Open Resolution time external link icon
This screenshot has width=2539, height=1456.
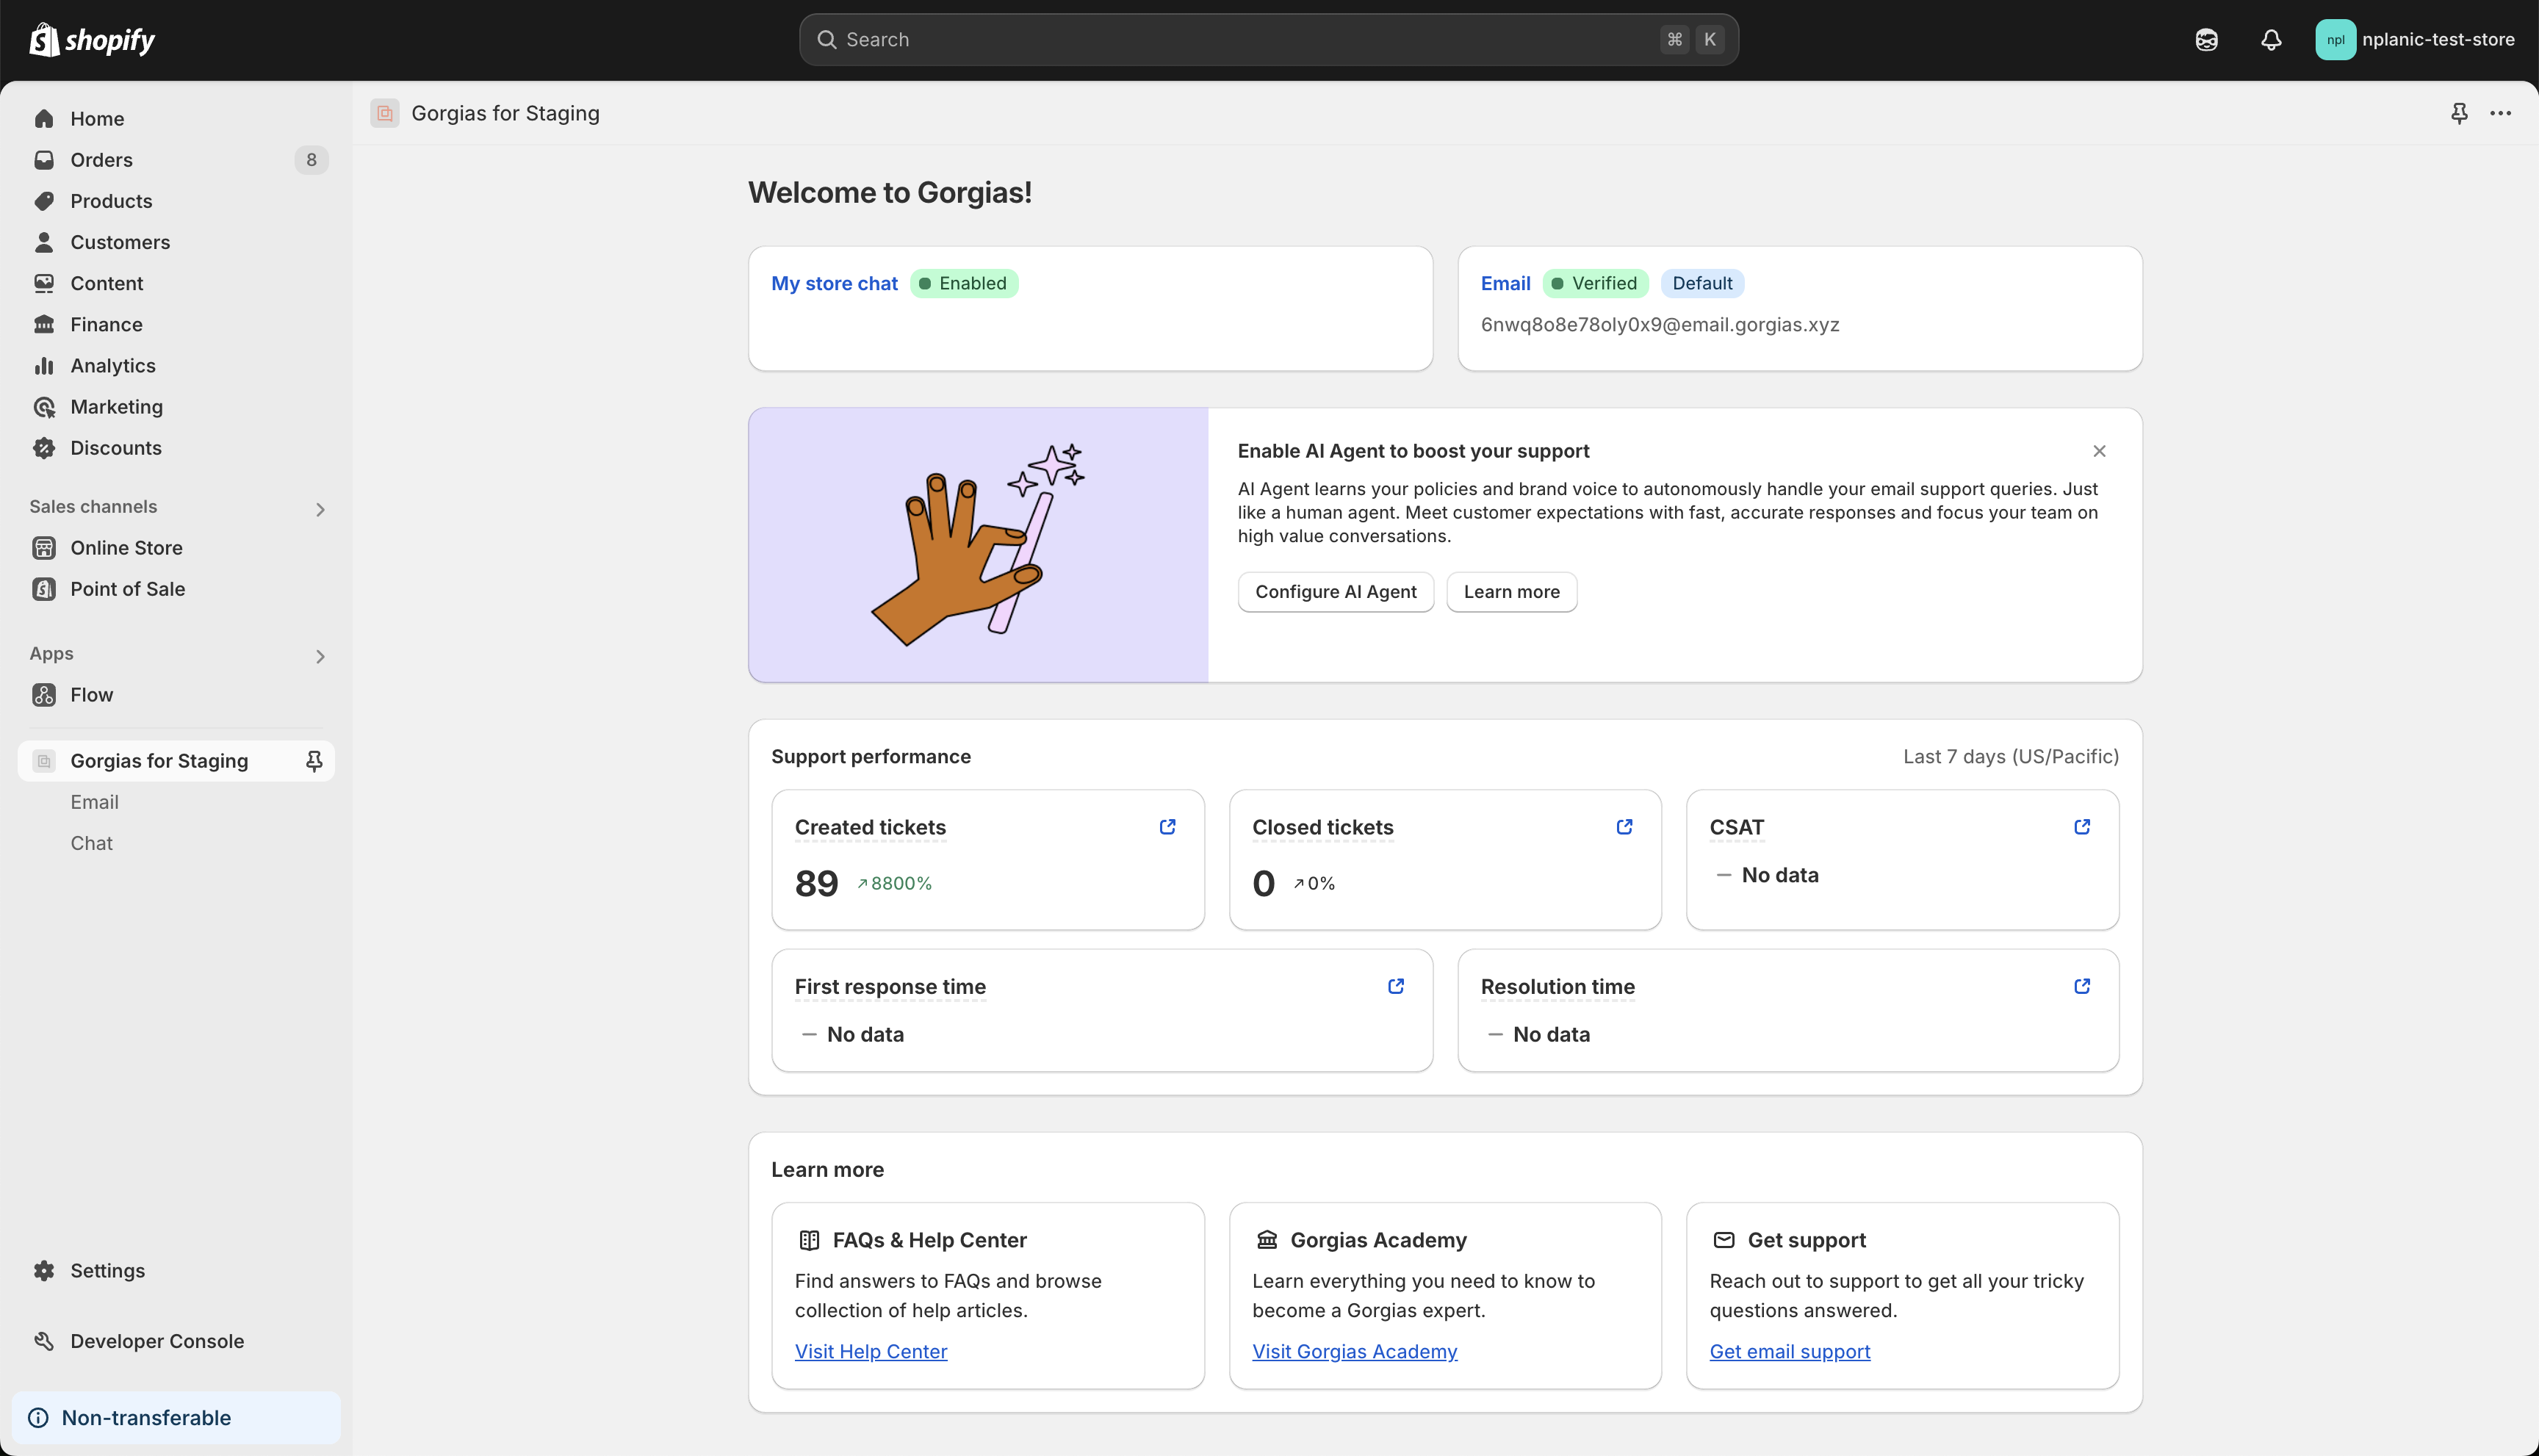2082,986
